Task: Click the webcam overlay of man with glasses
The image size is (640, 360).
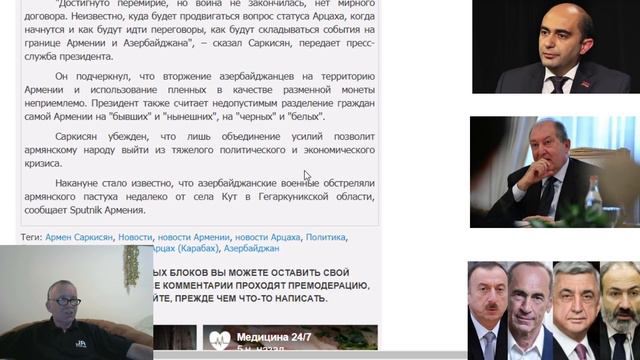Action: pos(76,302)
